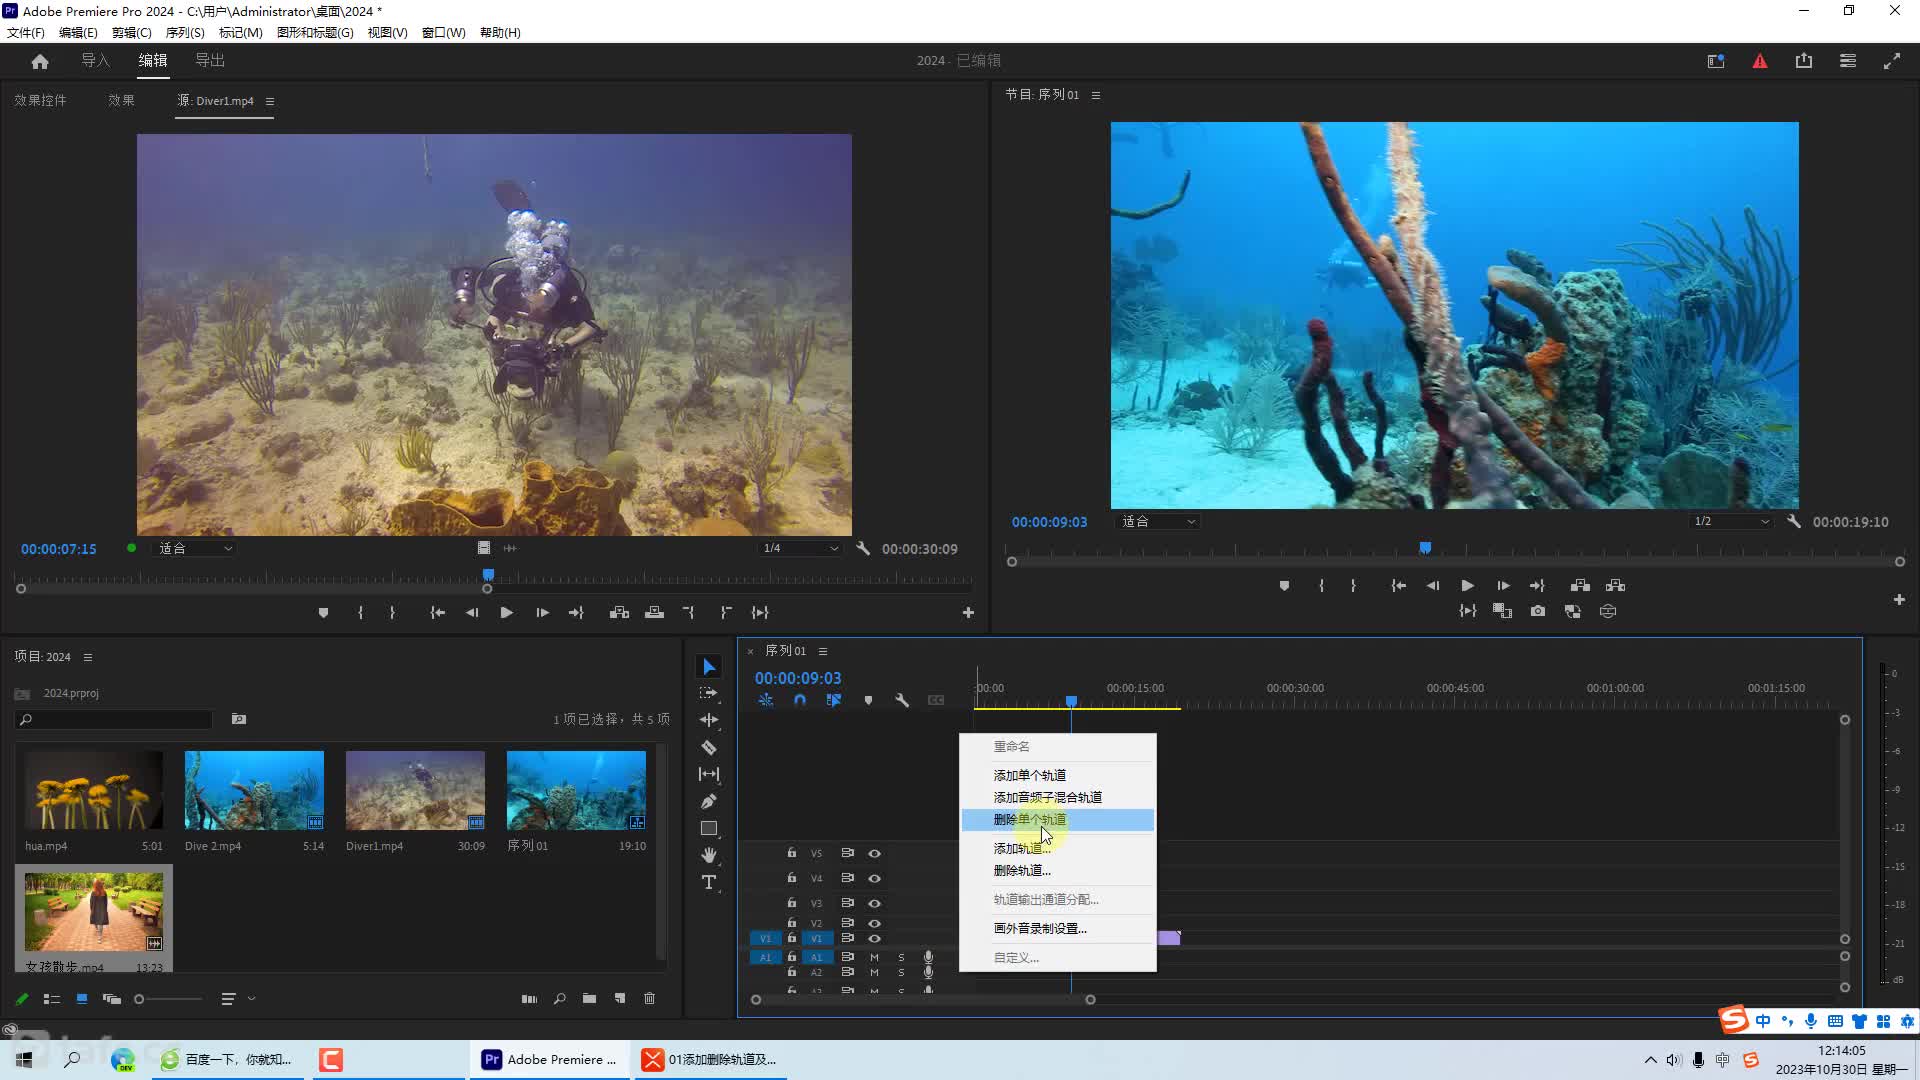Screen dimensions: 1920x1080
Task: Create new bin in Project panel
Action: tap(589, 998)
